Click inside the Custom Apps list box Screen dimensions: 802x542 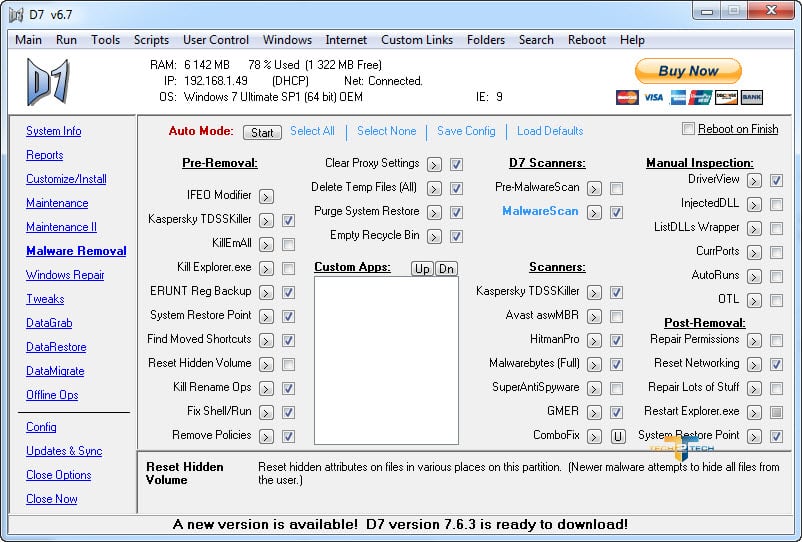click(x=386, y=360)
